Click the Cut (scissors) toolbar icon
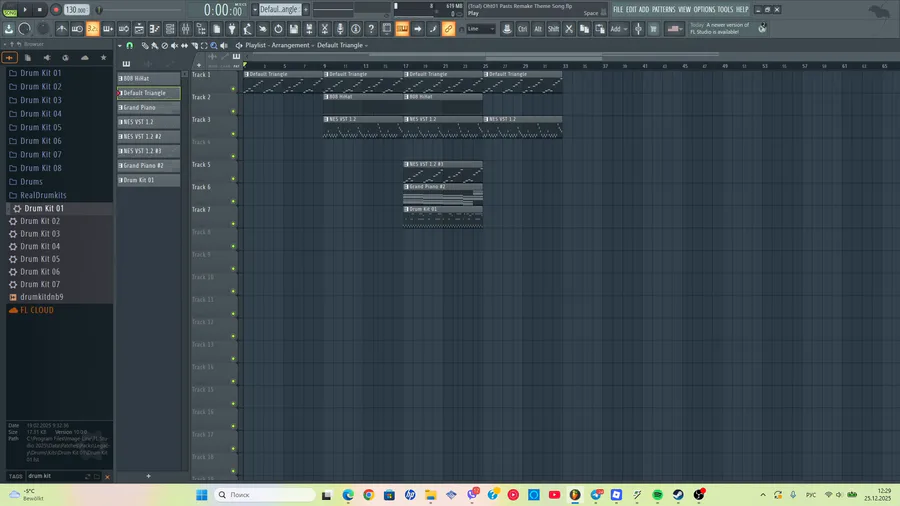This screenshot has height=506, width=900. (569, 29)
